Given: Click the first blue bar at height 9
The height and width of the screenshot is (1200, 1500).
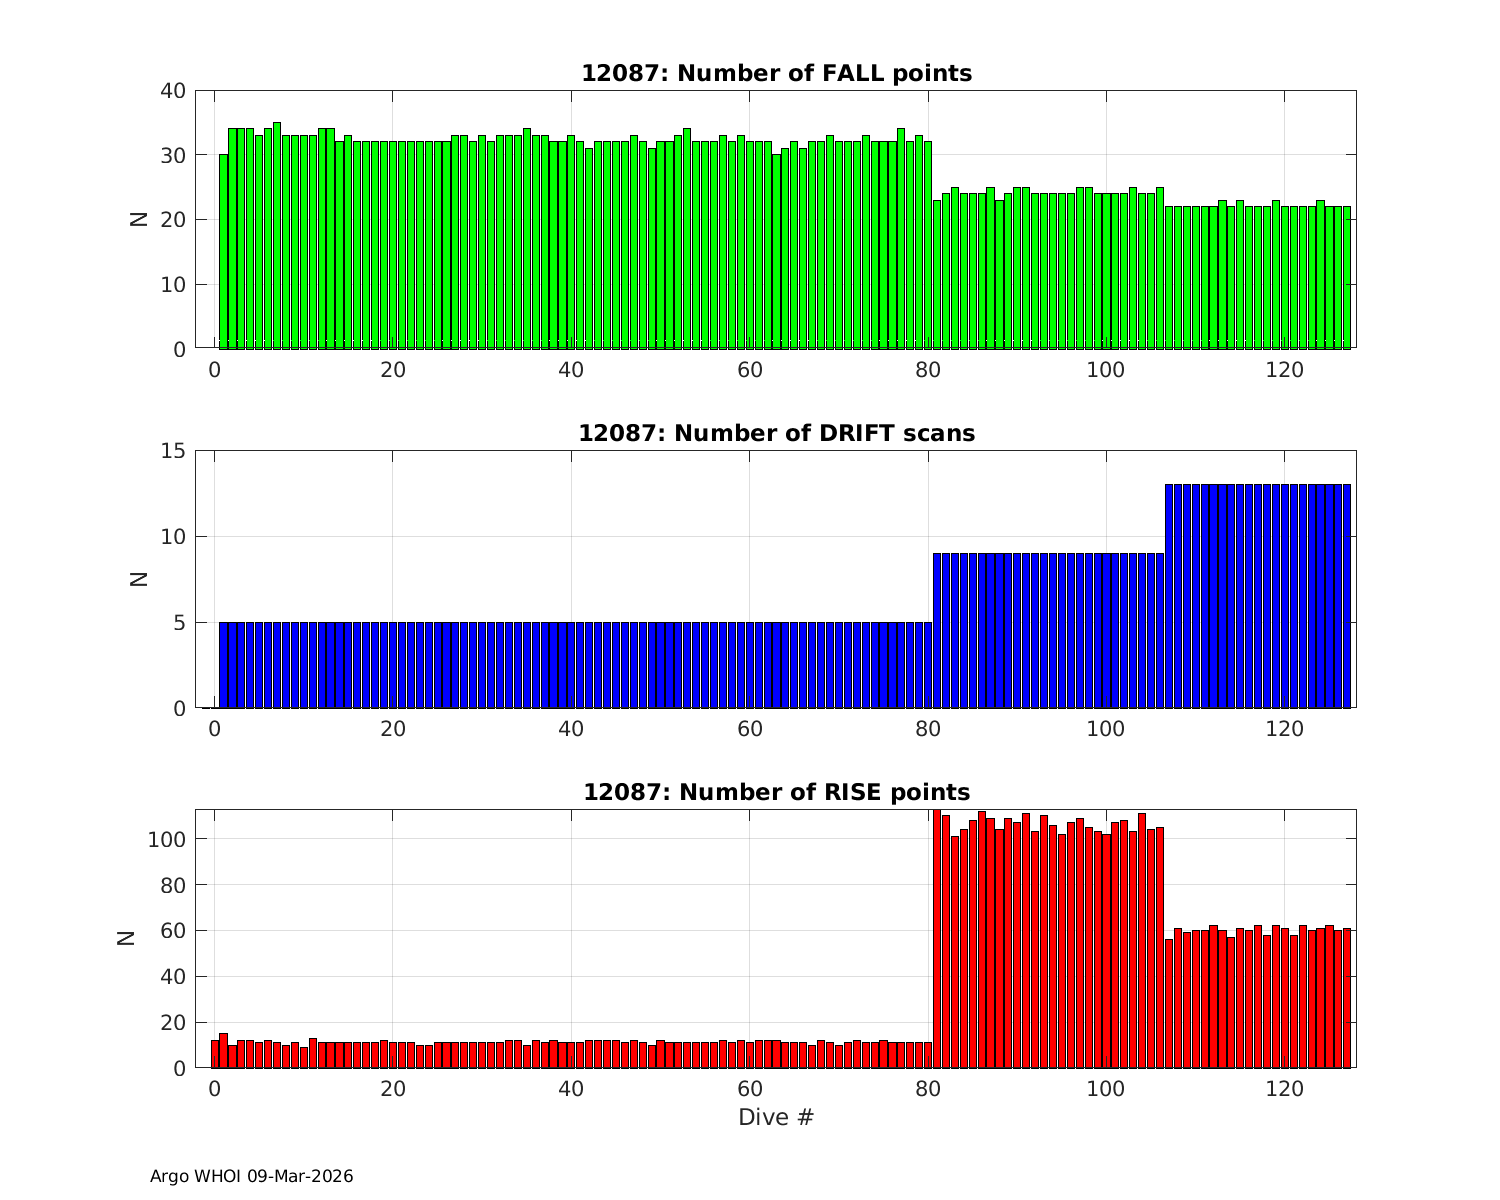Looking at the screenshot, I should pyautogui.click(x=937, y=630).
